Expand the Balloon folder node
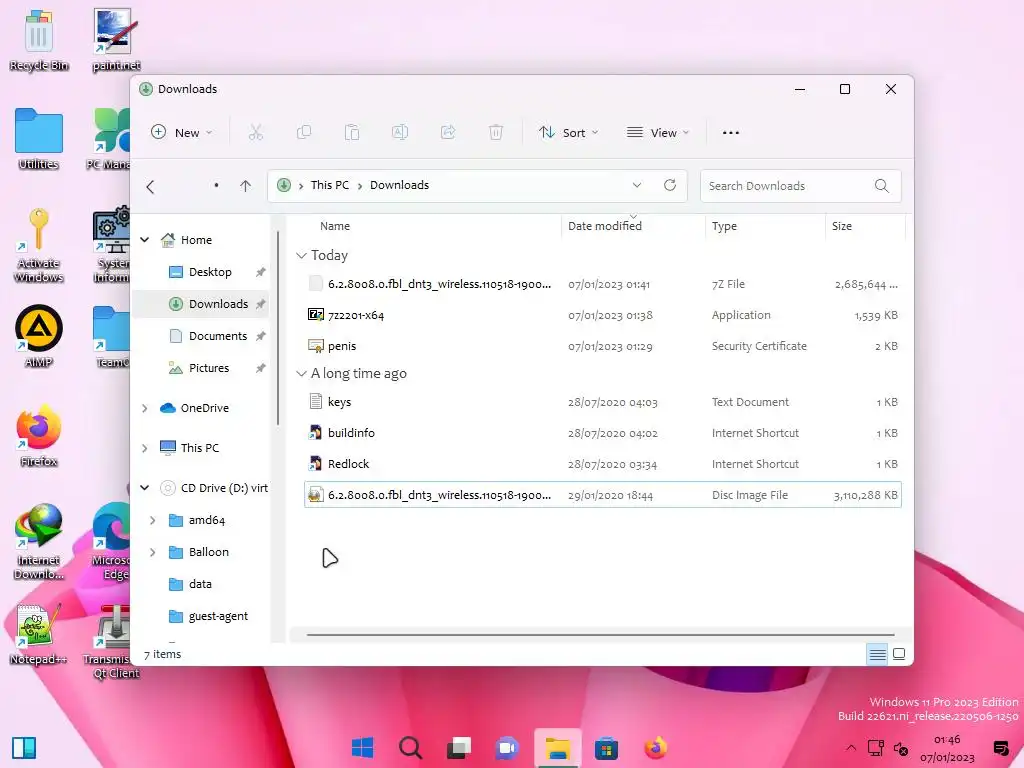This screenshot has width=1024, height=768. (x=153, y=552)
